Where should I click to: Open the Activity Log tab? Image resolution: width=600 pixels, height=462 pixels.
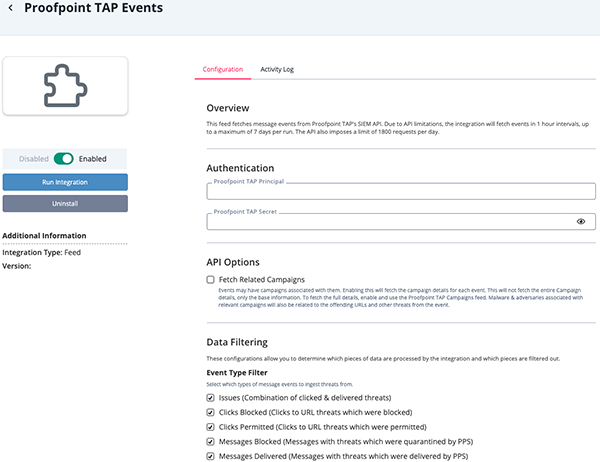(x=277, y=69)
